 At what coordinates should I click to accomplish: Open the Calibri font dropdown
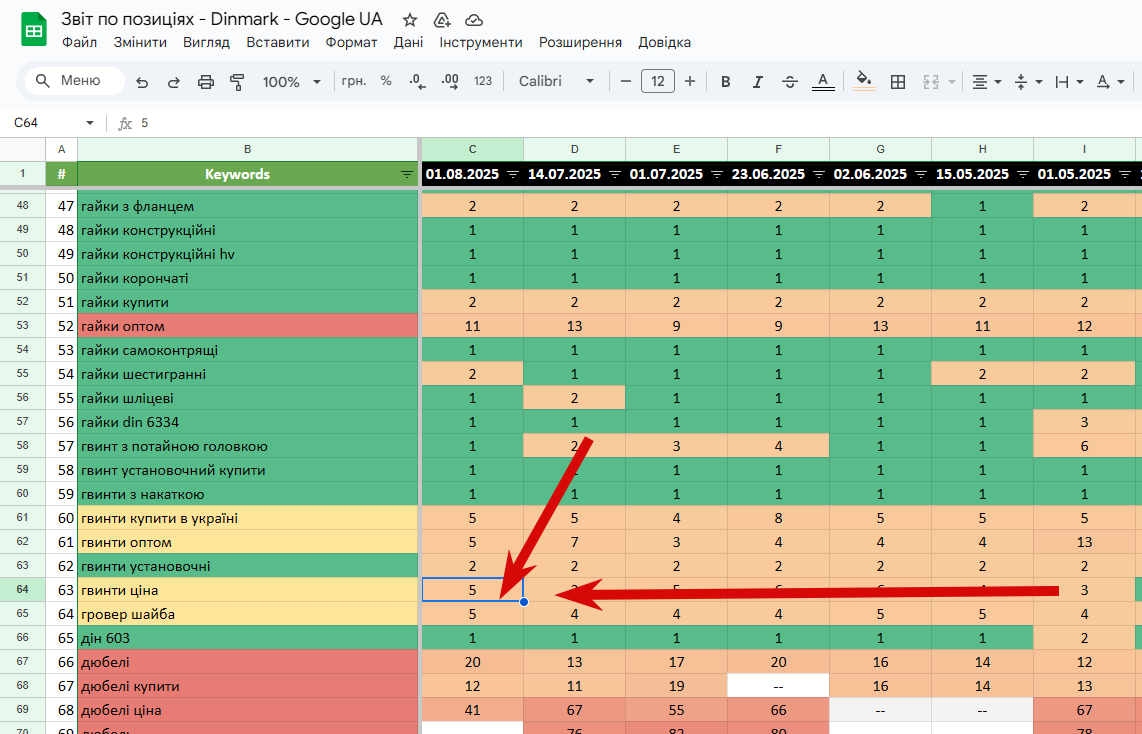(556, 81)
